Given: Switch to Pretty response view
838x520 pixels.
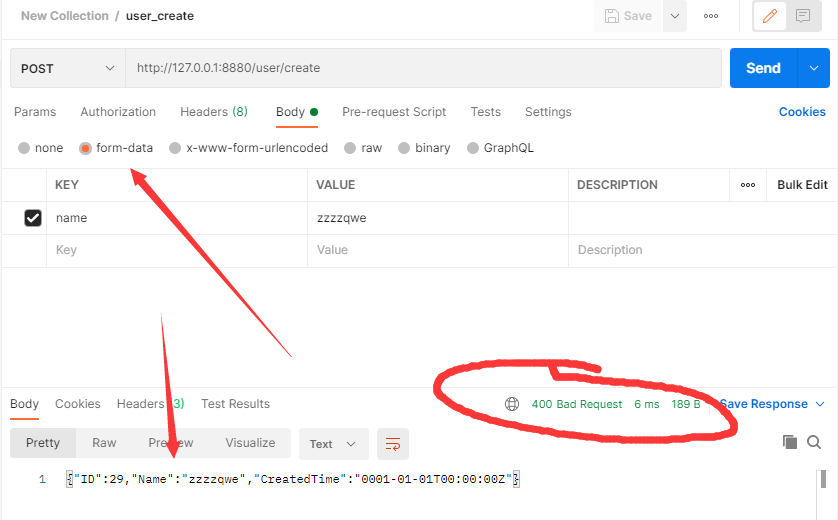Looking at the screenshot, I should coord(43,443).
